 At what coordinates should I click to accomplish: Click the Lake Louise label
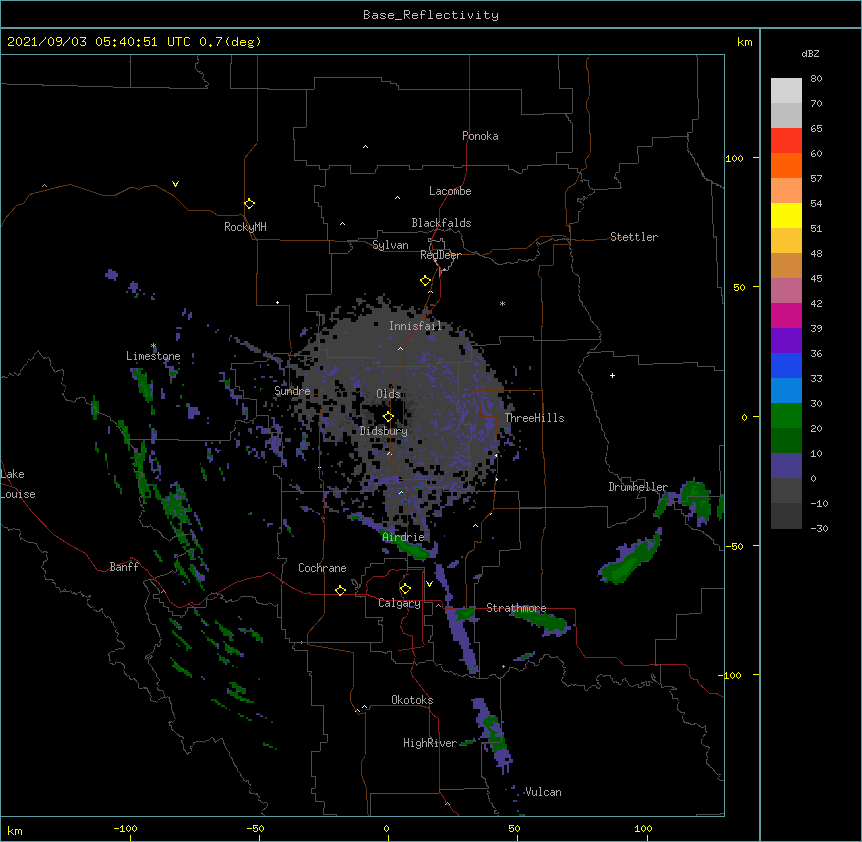[18, 484]
